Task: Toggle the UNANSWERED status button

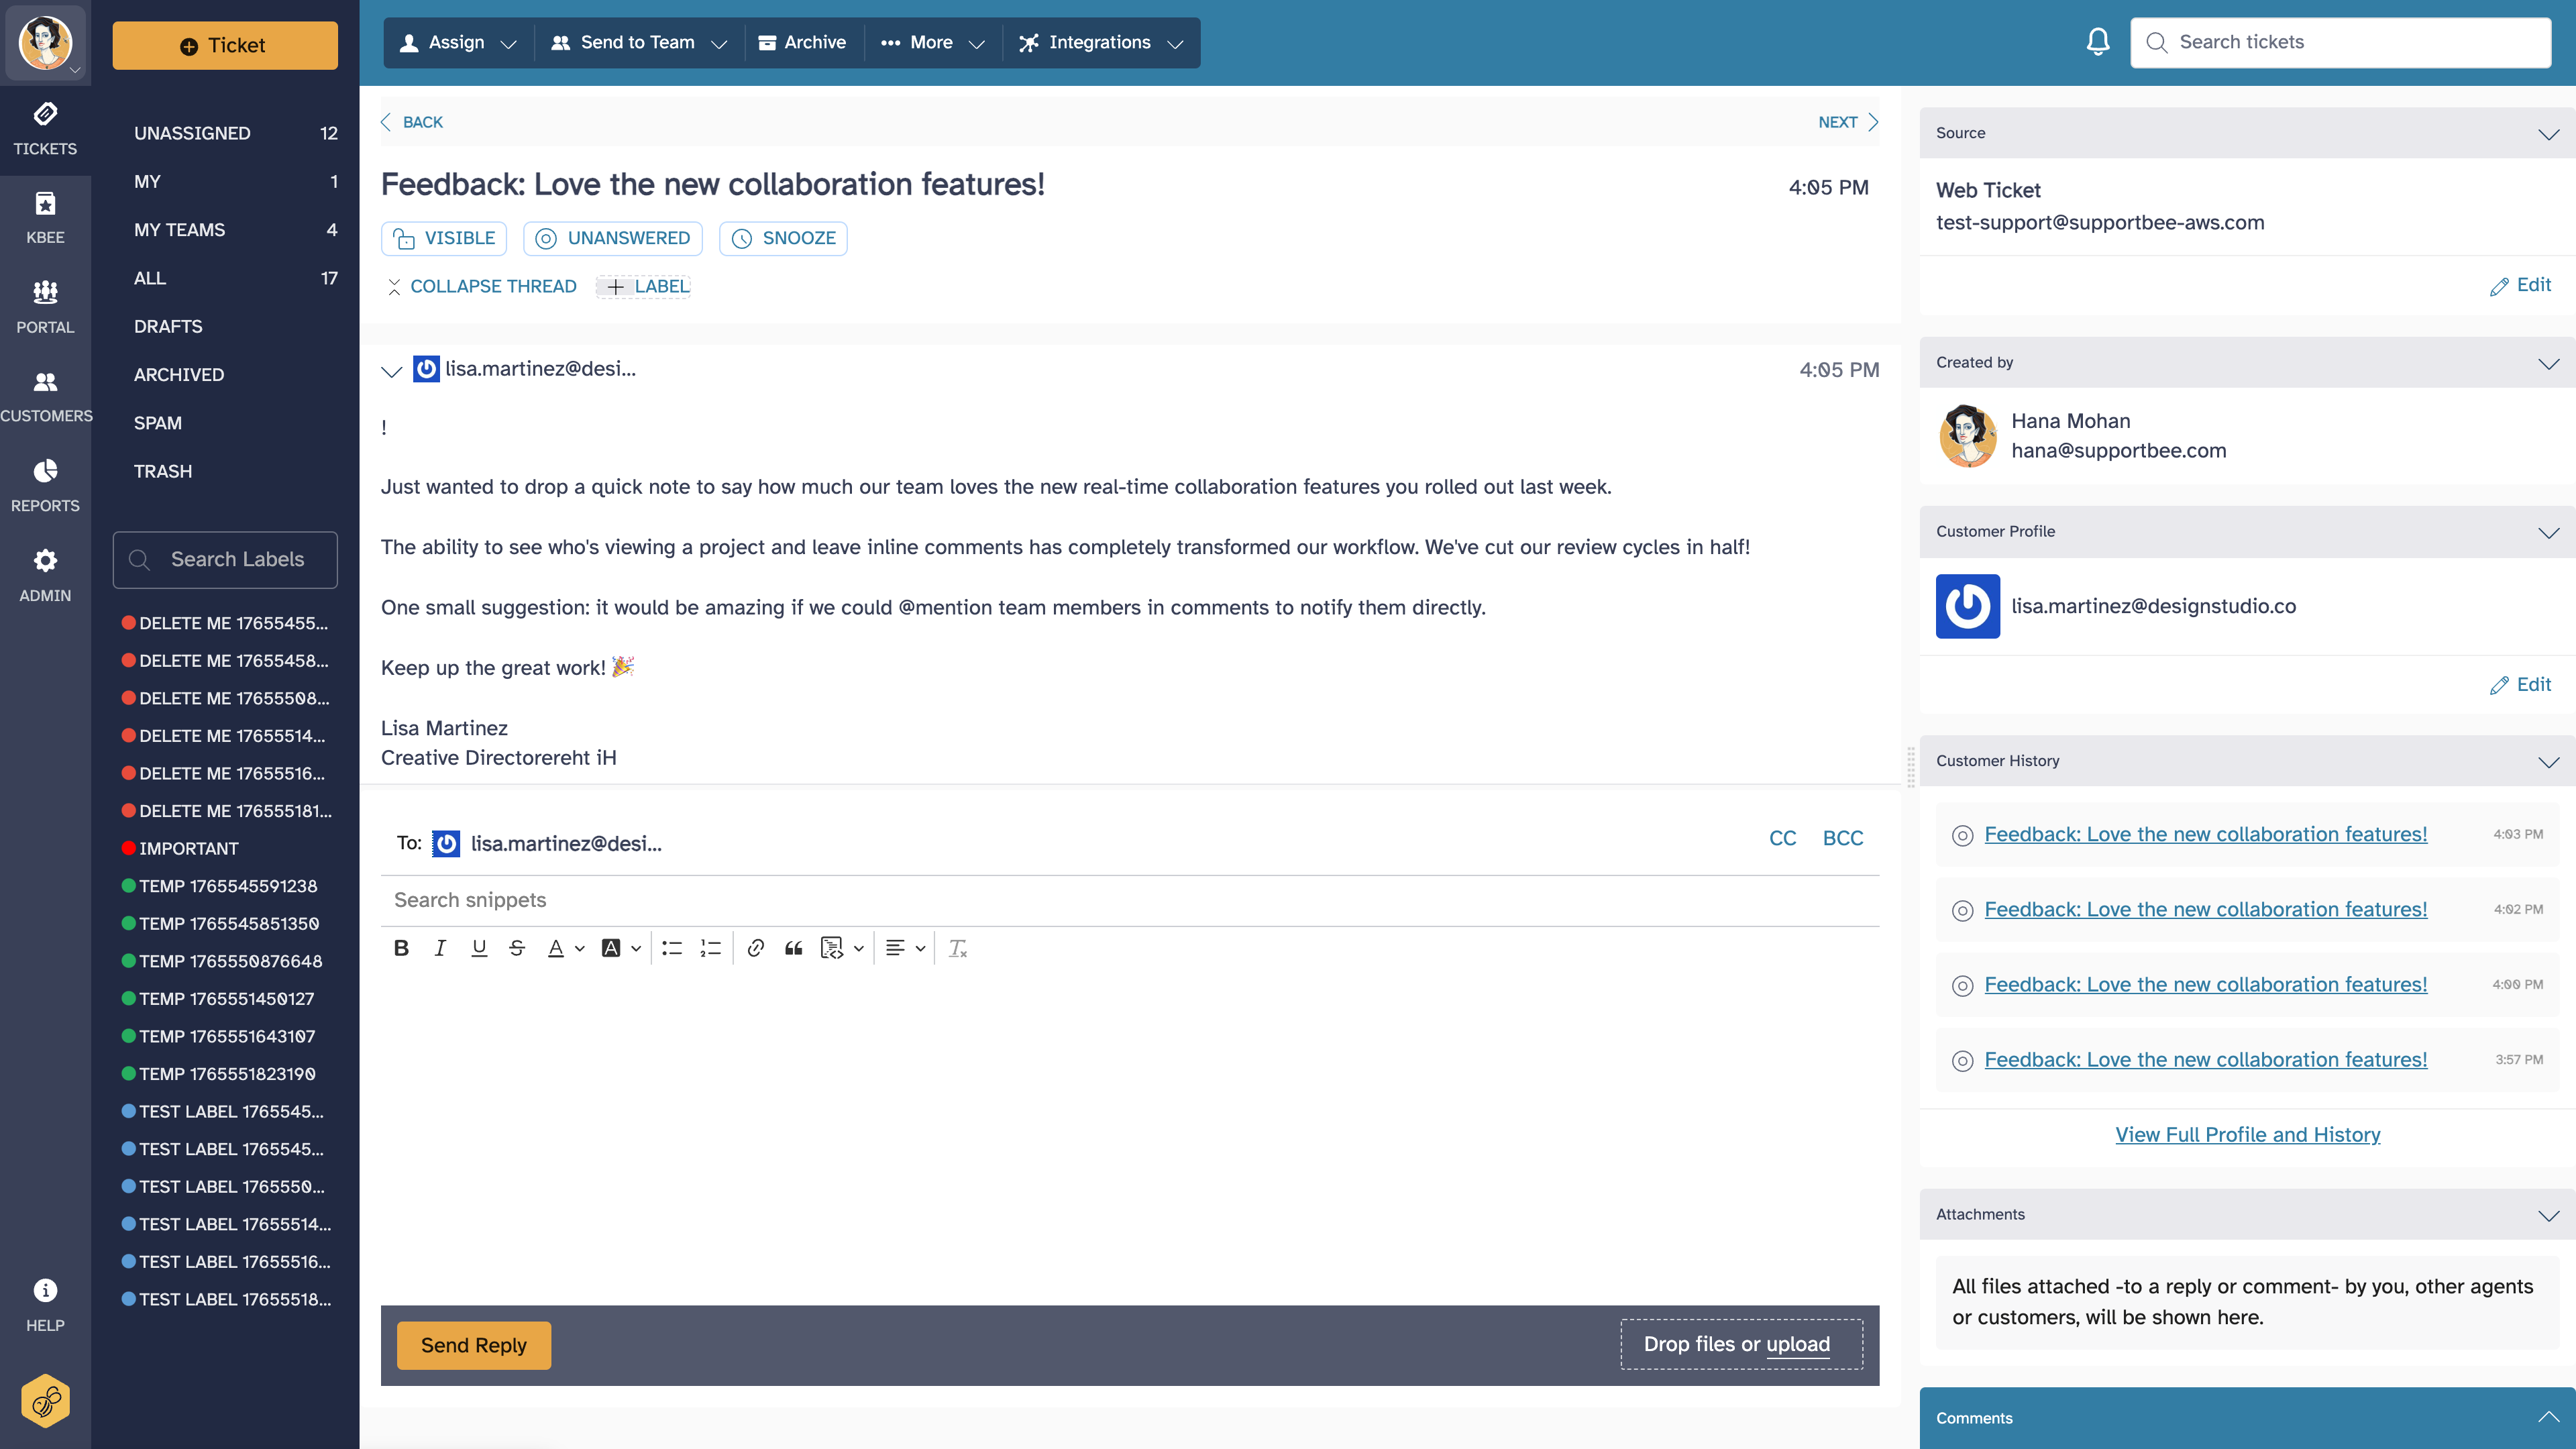Action: (x=613, y=238)
